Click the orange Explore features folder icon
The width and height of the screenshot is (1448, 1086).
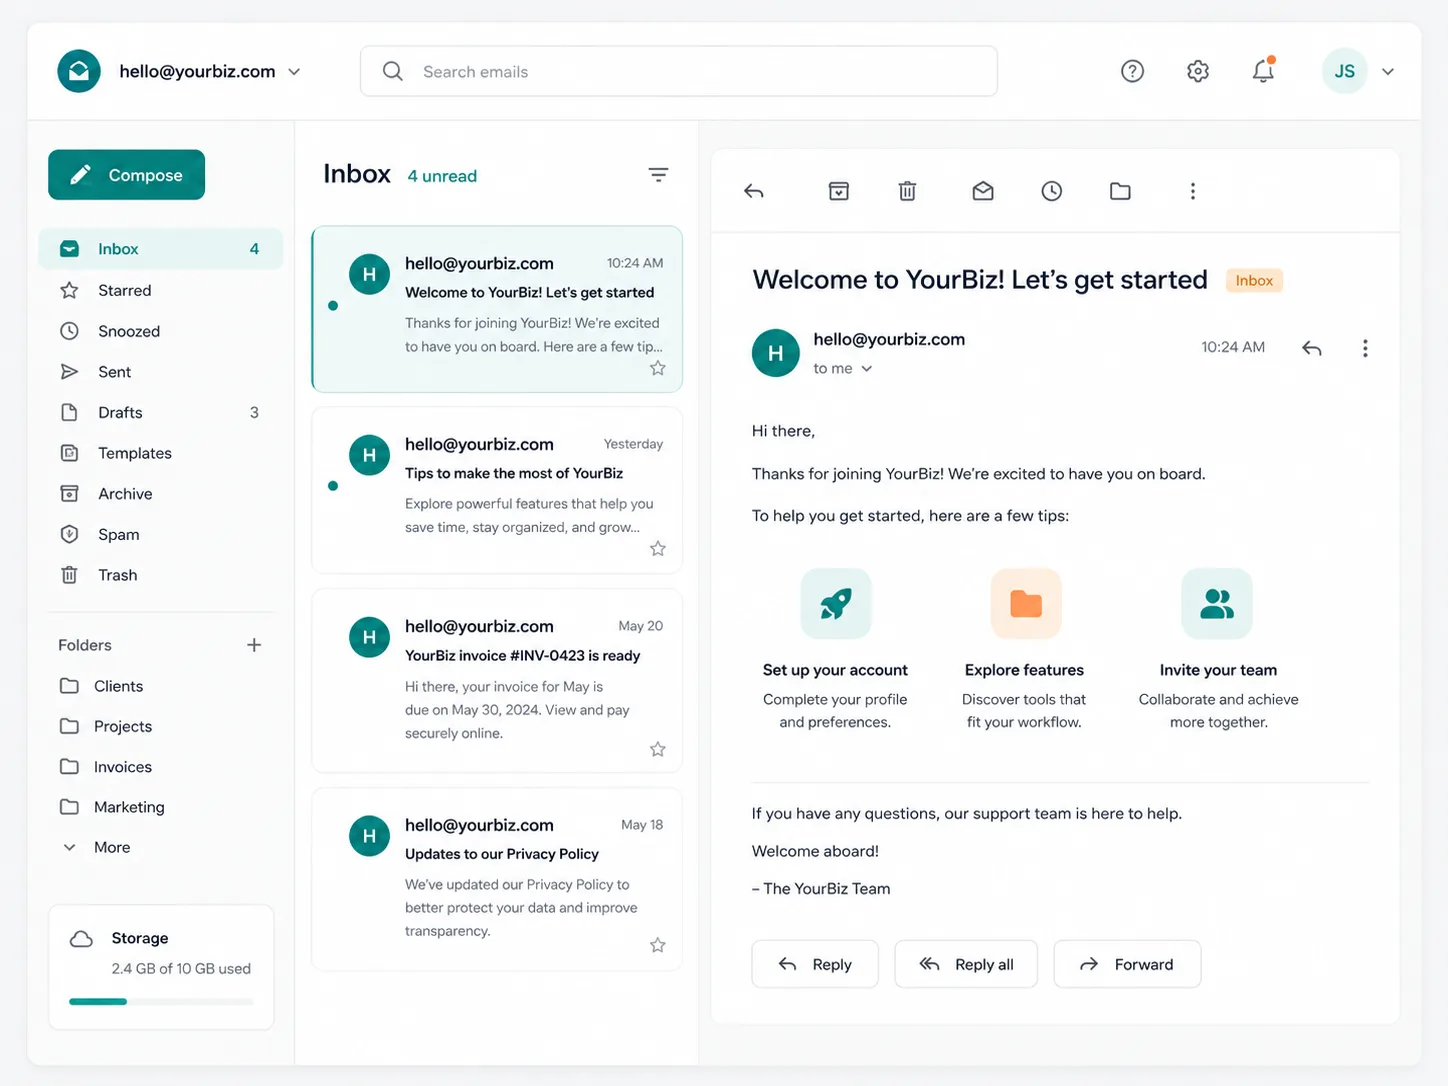coord(1026,603)
